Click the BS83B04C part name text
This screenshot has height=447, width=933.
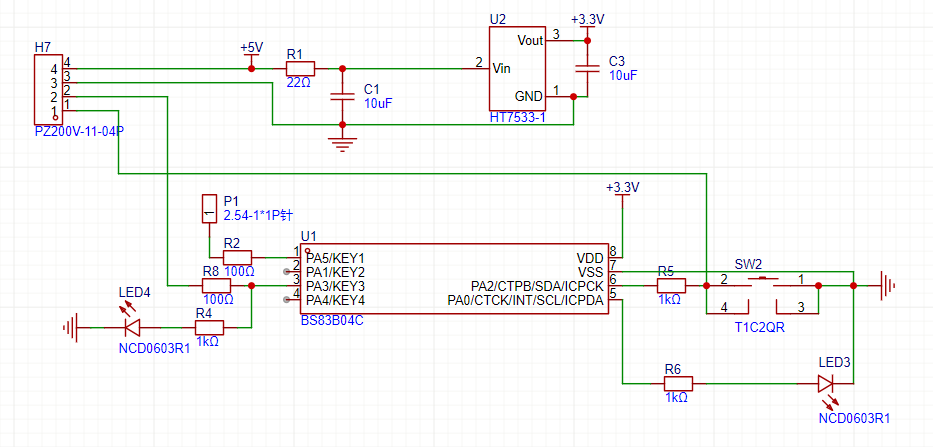[332, 320]
